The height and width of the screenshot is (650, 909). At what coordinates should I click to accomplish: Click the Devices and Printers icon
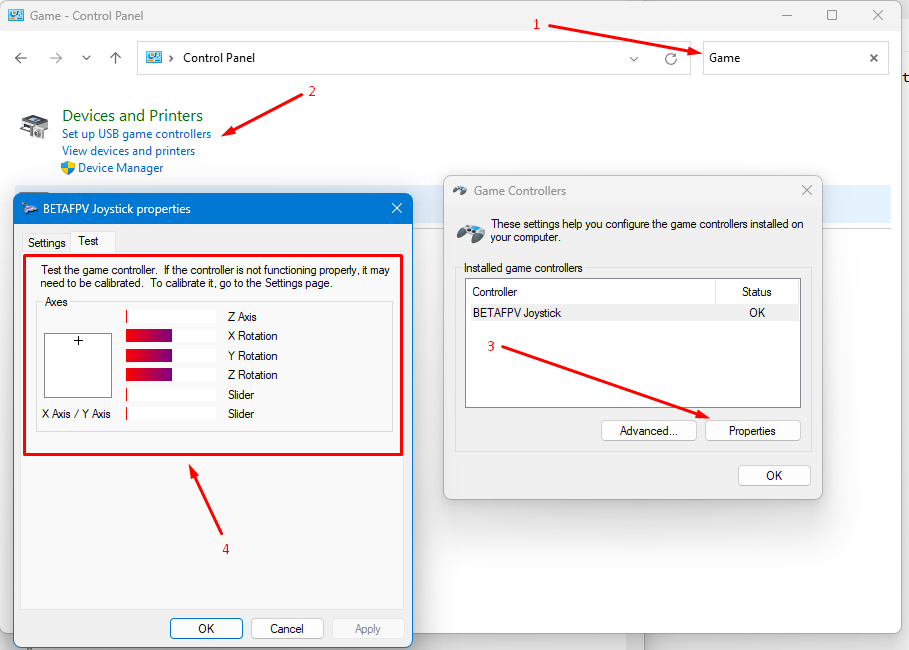pos(35,126)
